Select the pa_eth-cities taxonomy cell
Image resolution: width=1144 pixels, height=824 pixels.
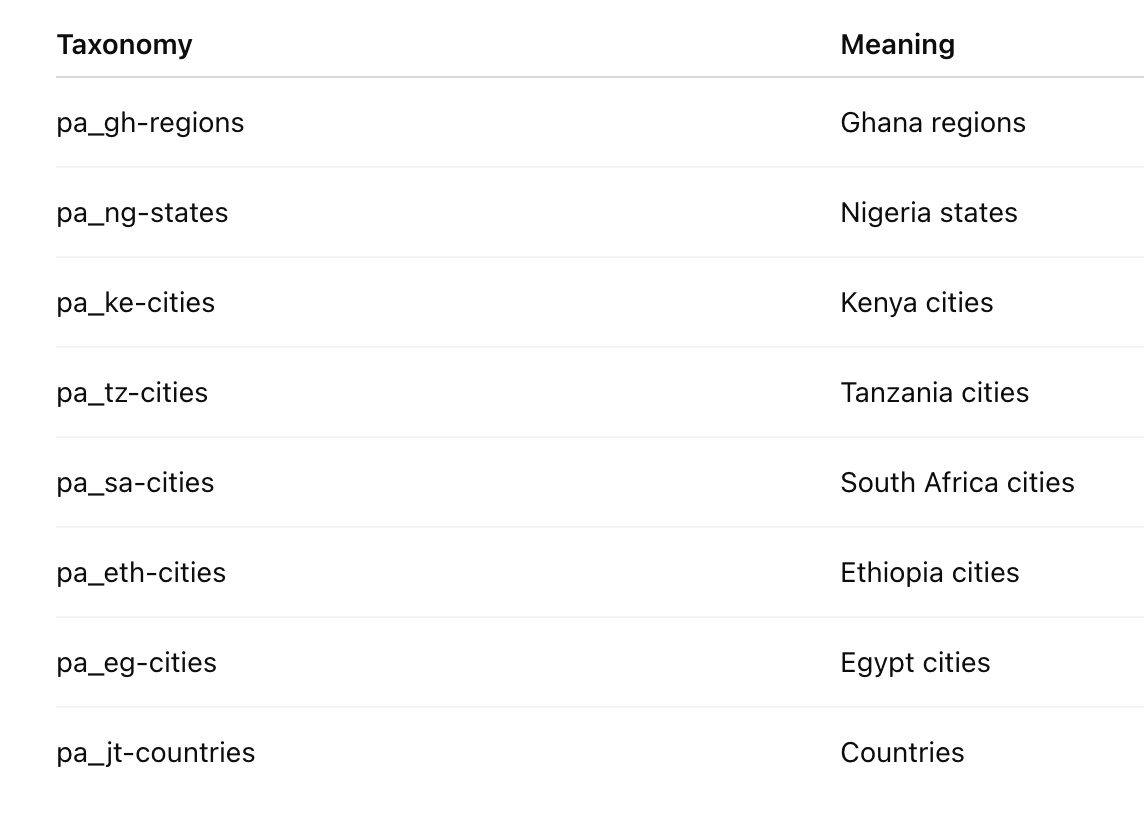click(x=141, y=573)
